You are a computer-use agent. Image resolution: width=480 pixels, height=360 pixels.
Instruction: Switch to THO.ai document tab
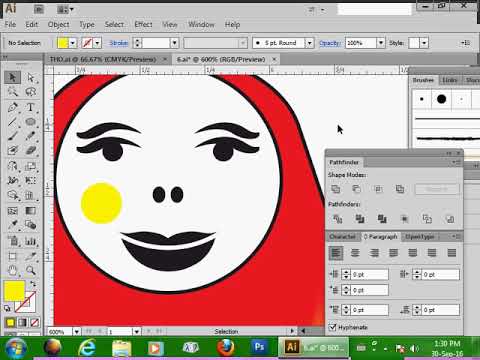[x=103, y=60]
